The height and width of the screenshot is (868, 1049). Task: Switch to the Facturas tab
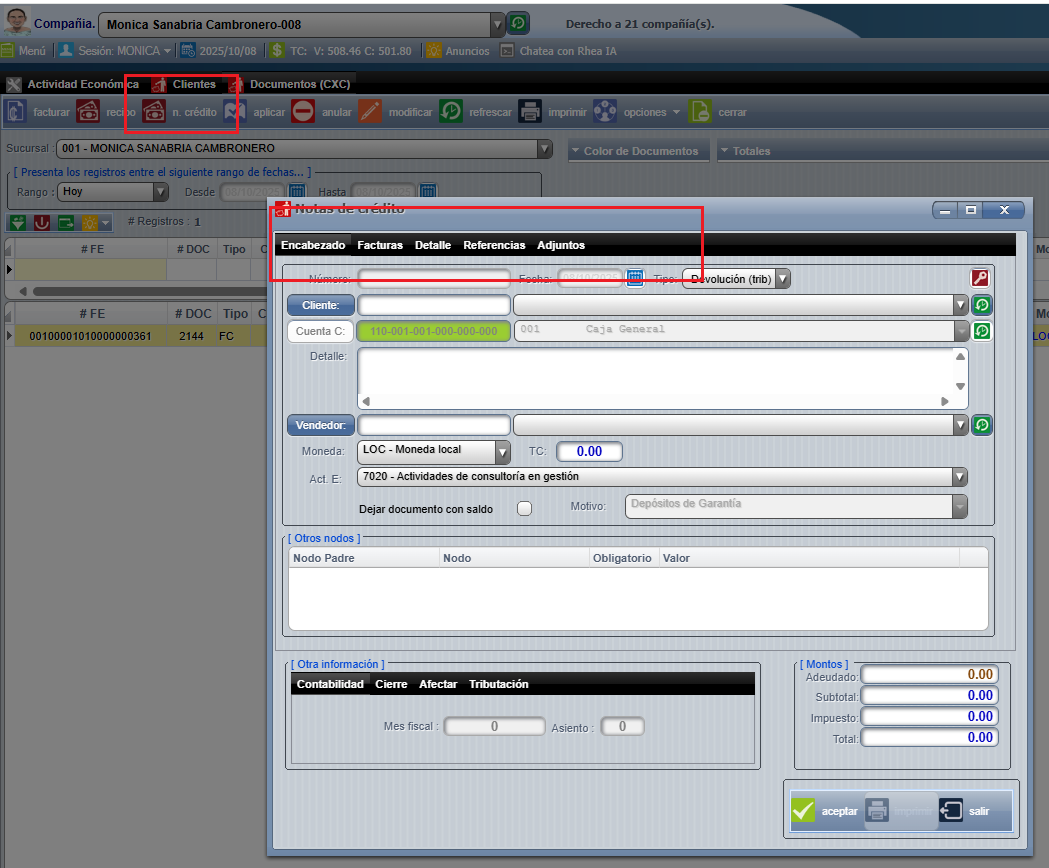(x=380, y=245)
